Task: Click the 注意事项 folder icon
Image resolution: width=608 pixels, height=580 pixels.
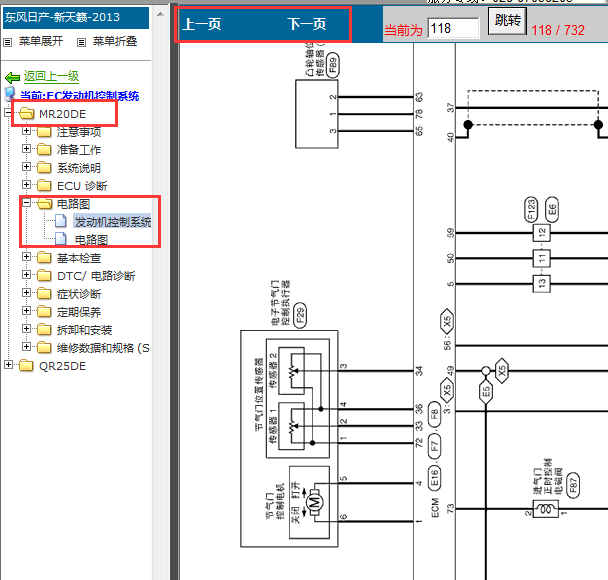Action: tap(44, 132)
